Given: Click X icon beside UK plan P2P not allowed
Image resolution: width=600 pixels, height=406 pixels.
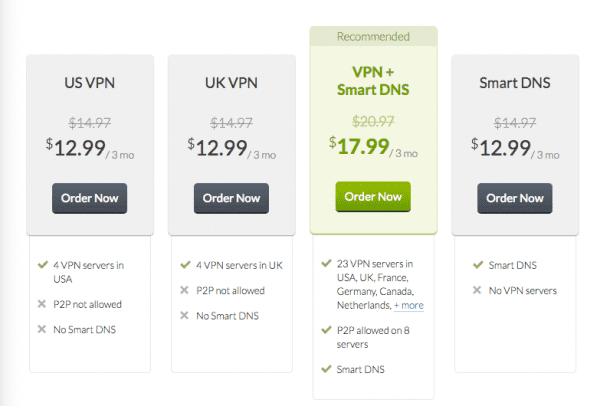Looking at the screenshot, I should (x=184, y=290).
